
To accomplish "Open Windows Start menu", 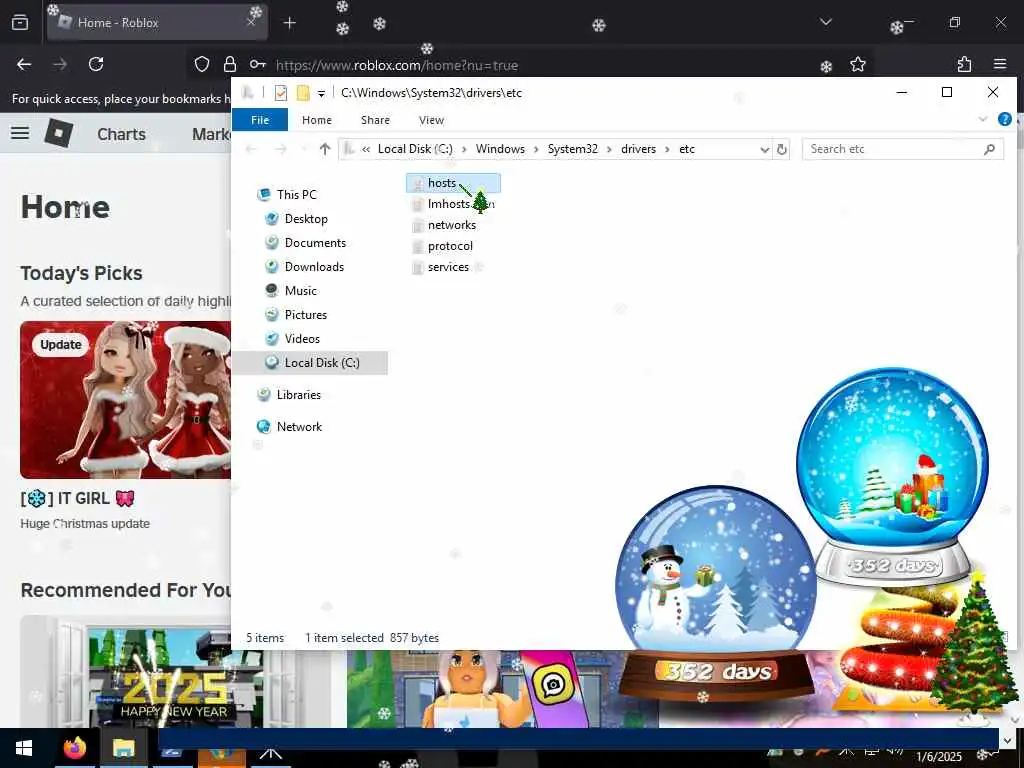I will tap(24, 748).
